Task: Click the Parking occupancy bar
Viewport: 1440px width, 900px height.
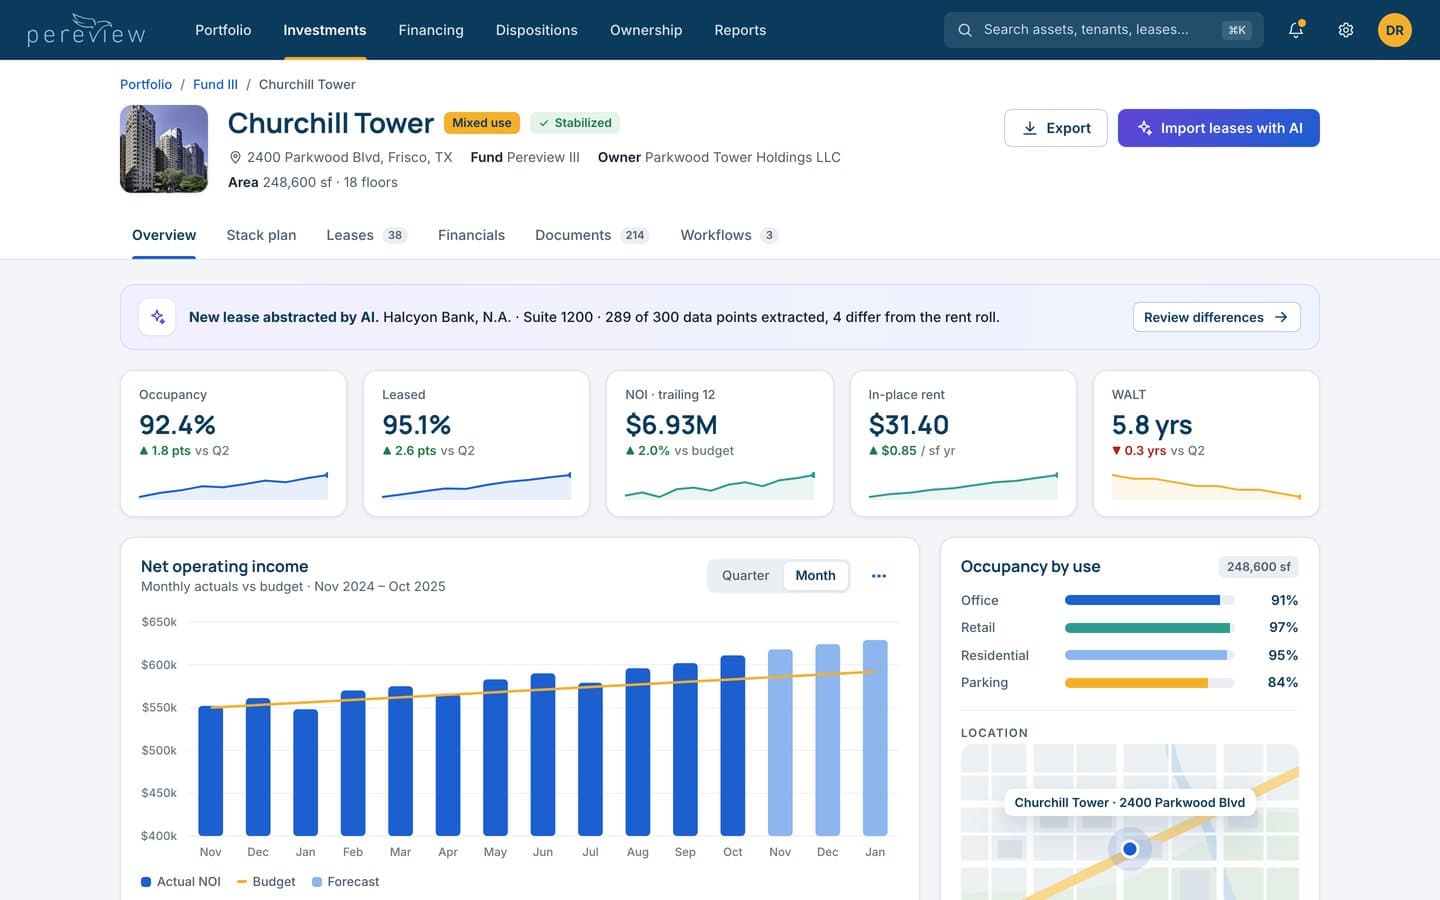Action: click(x=1149, y=683)
